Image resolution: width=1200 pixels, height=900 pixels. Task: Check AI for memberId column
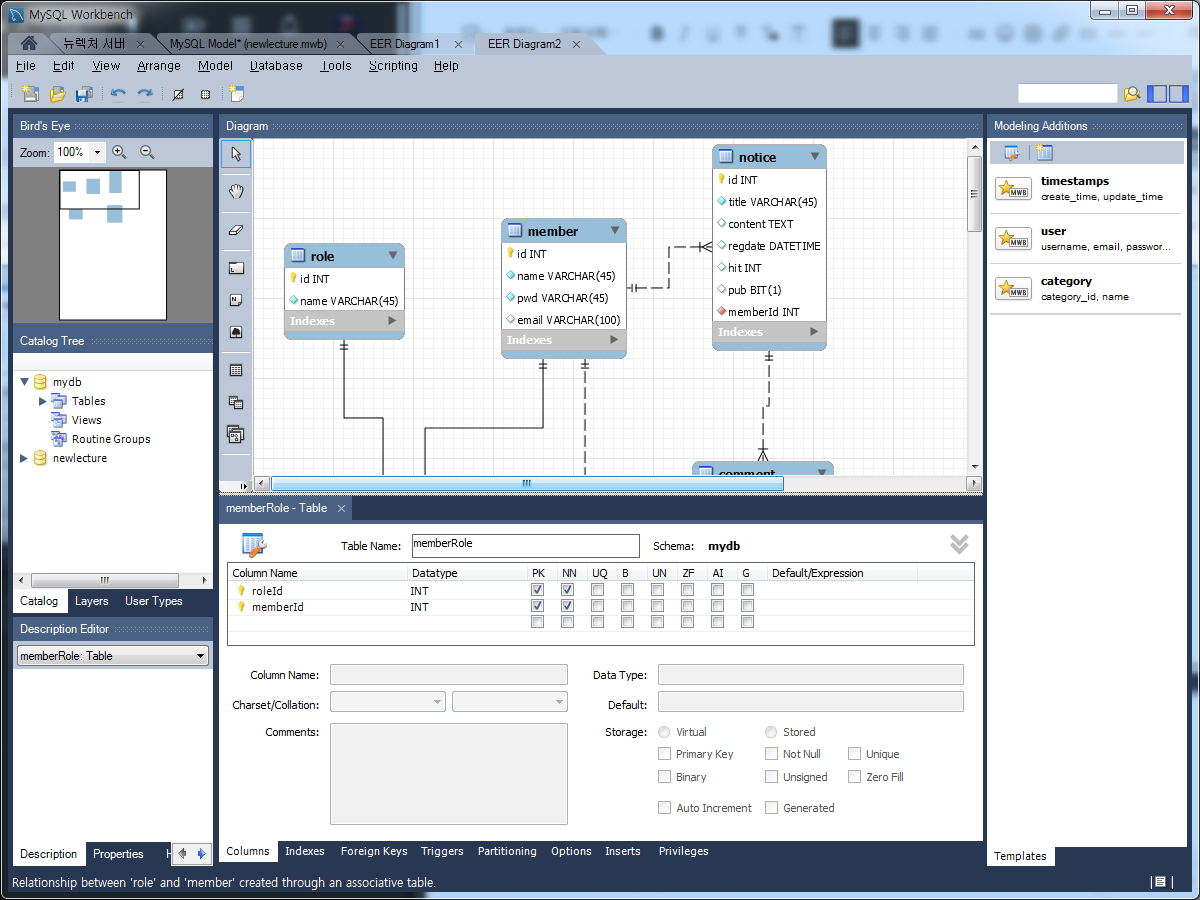click(x=718, y=606)
